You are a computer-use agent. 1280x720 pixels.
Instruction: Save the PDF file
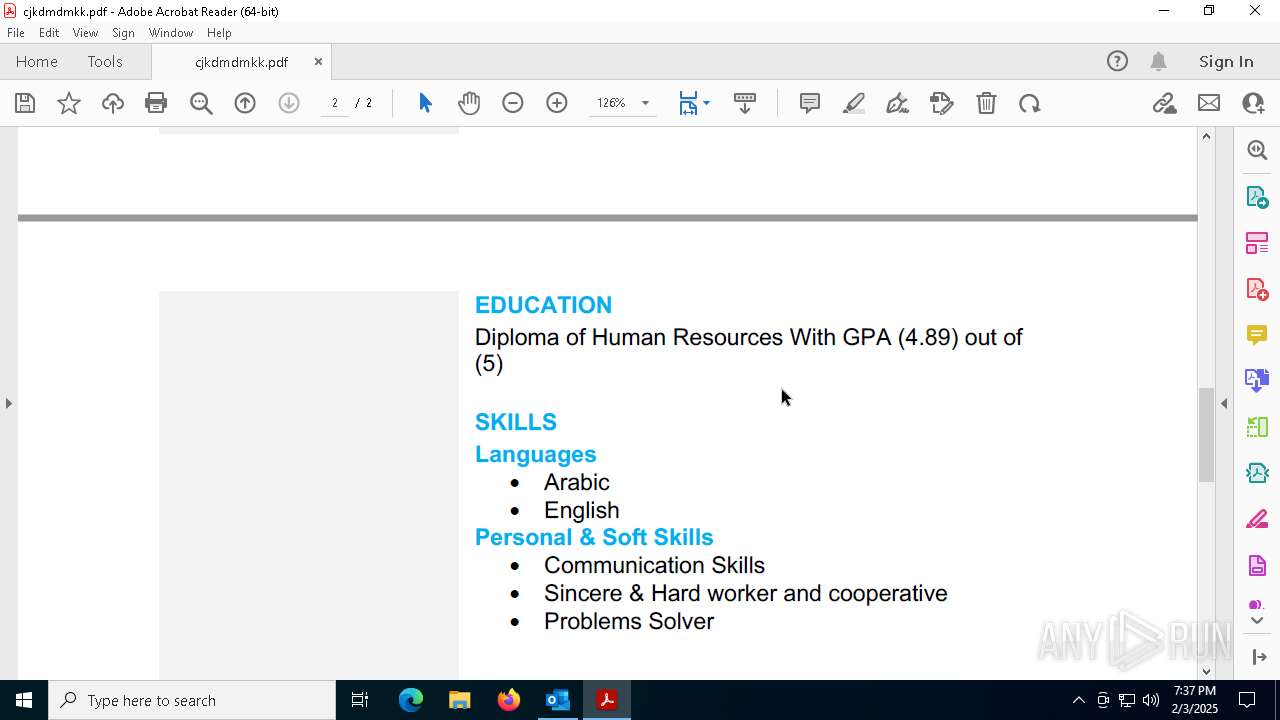click(x=25, y=103)
